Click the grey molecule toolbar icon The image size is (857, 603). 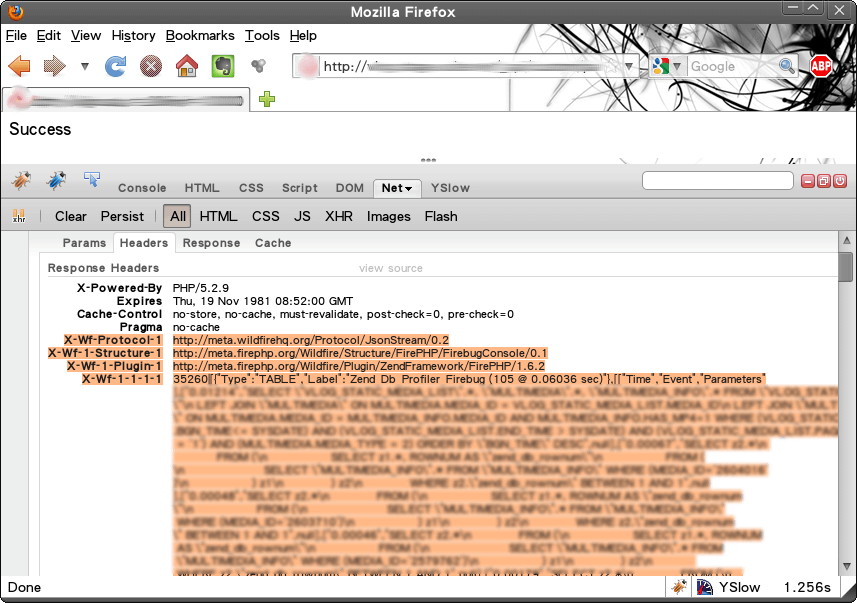(x=258, y=66)
